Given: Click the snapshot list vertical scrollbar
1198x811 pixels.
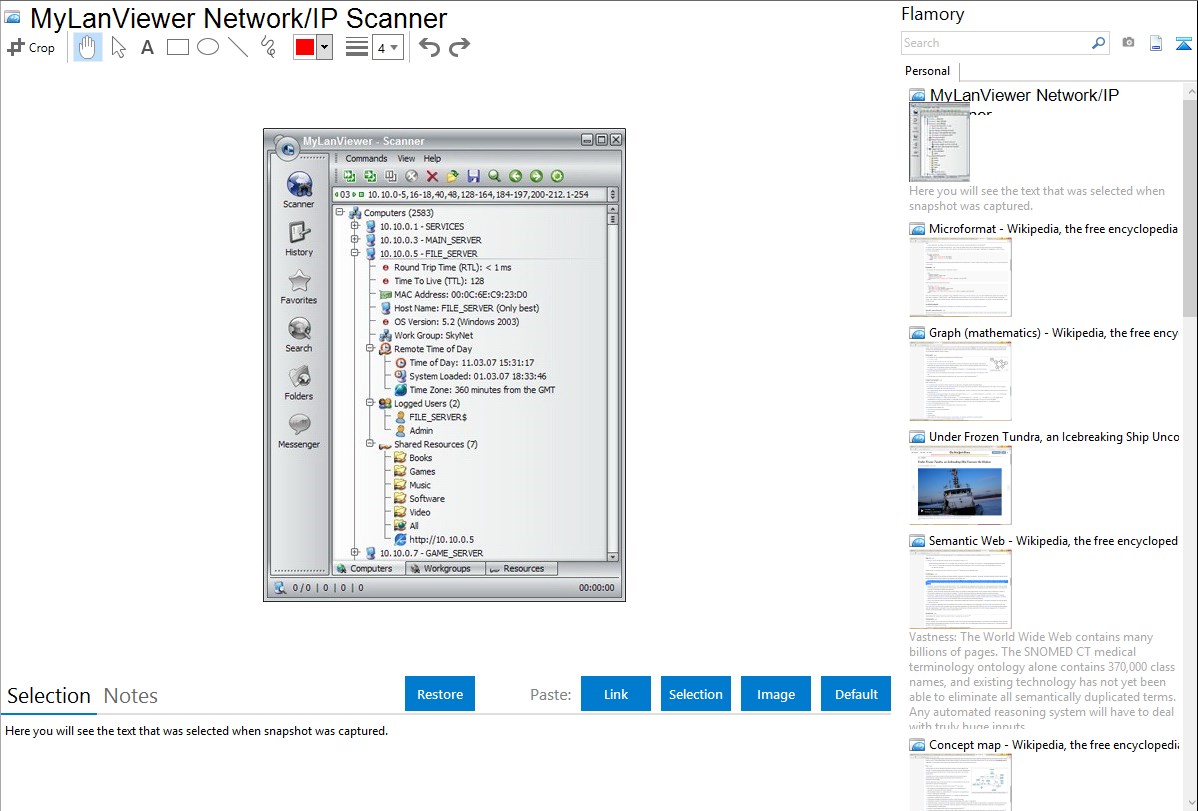Looking at the screenshot, I should pyautogui.click(x=1190, y=206).
